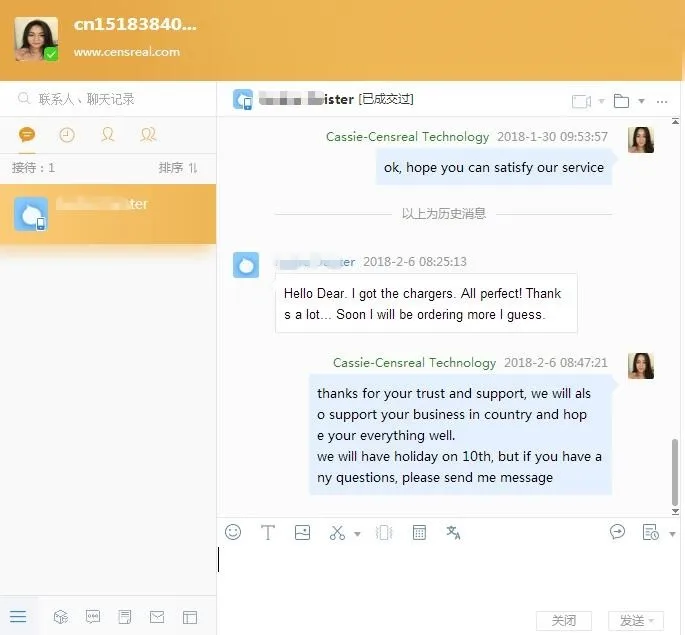Expand the screenshot options arrow
Image resolution: width=685 pixels, height=635 pixels.
[357, 534]
